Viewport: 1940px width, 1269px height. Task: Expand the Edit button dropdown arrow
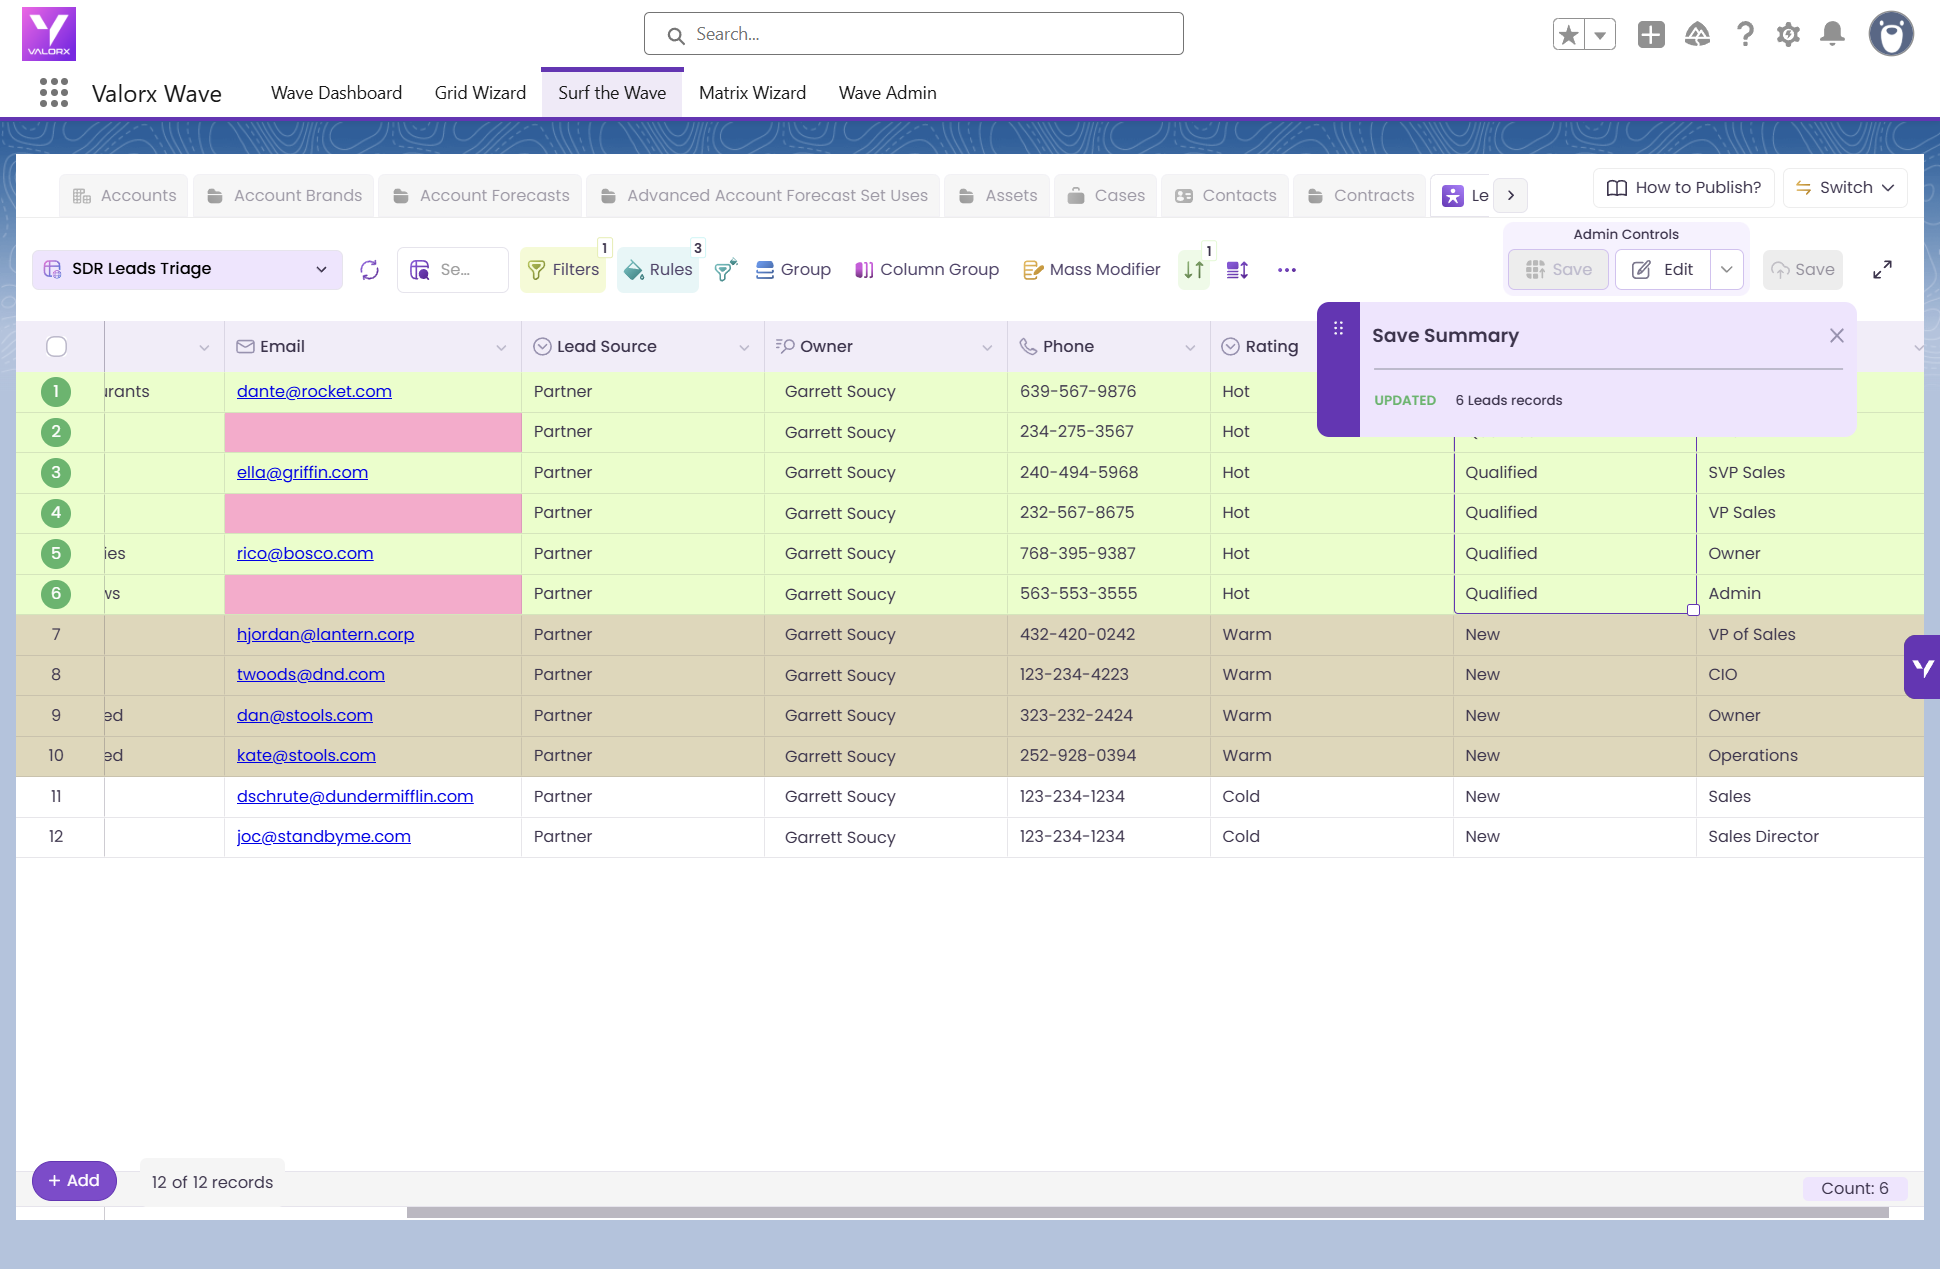pyautogui.click(x=1727, y=270)
